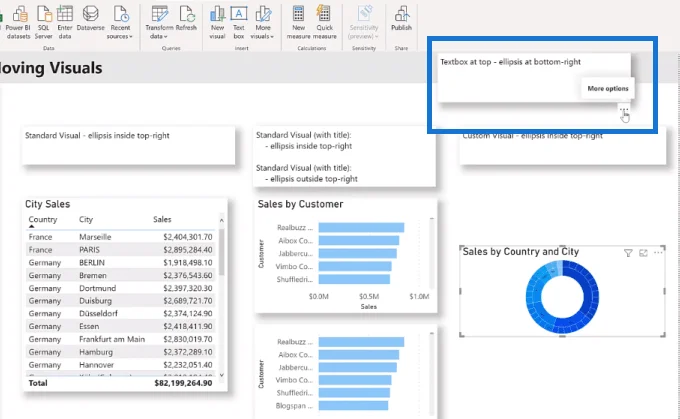Click City Sales table scroll up arrow
The width and height of the screenshot is (680, 419).
pos(222,220)
